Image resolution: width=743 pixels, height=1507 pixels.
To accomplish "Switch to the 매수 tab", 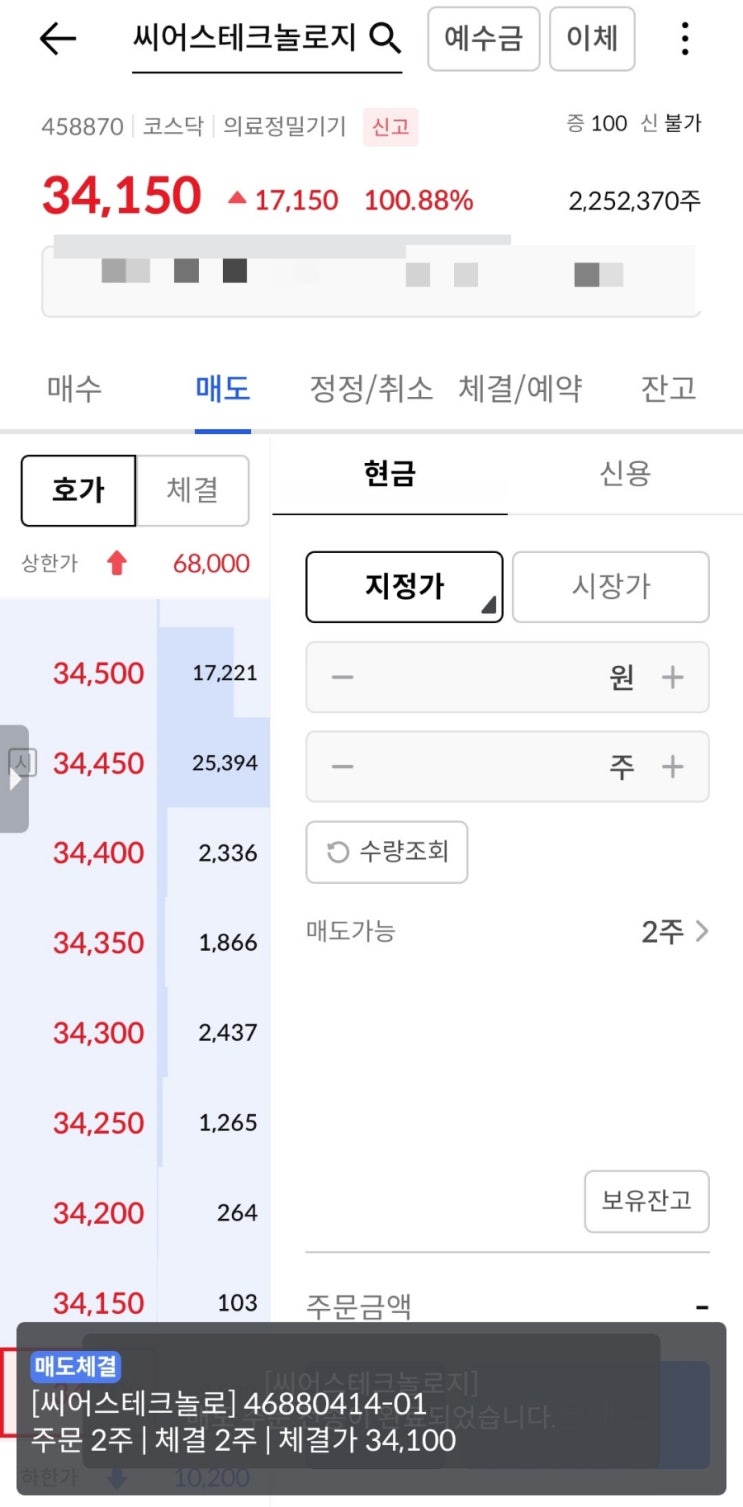I will (75, 388).
